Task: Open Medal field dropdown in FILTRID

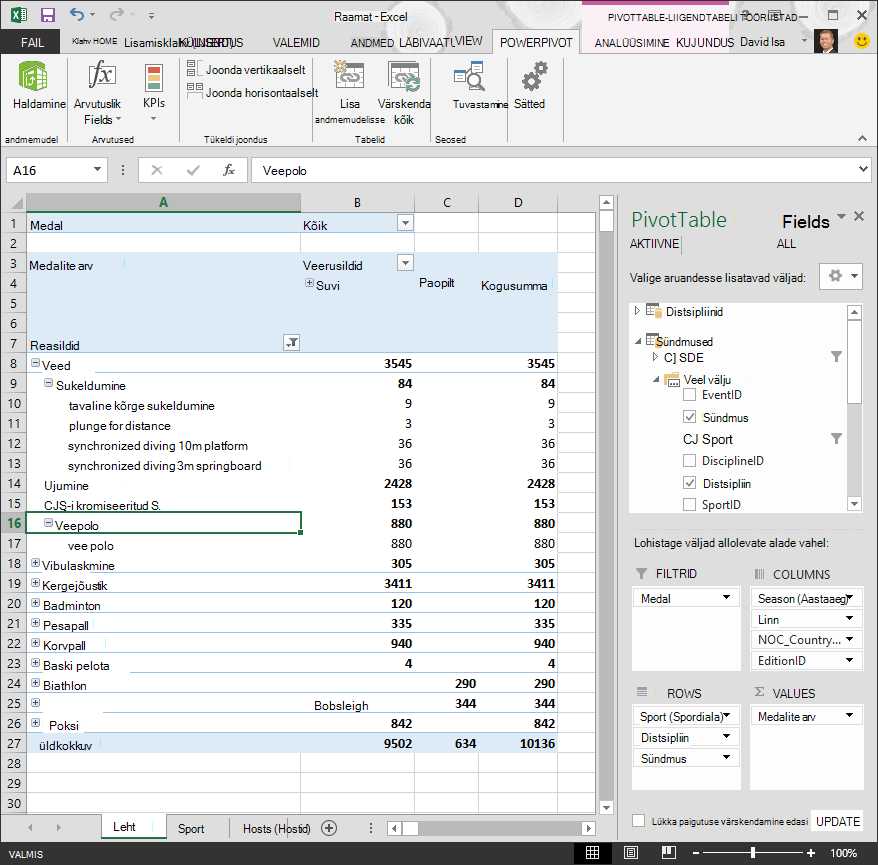Action: [727, 597]
